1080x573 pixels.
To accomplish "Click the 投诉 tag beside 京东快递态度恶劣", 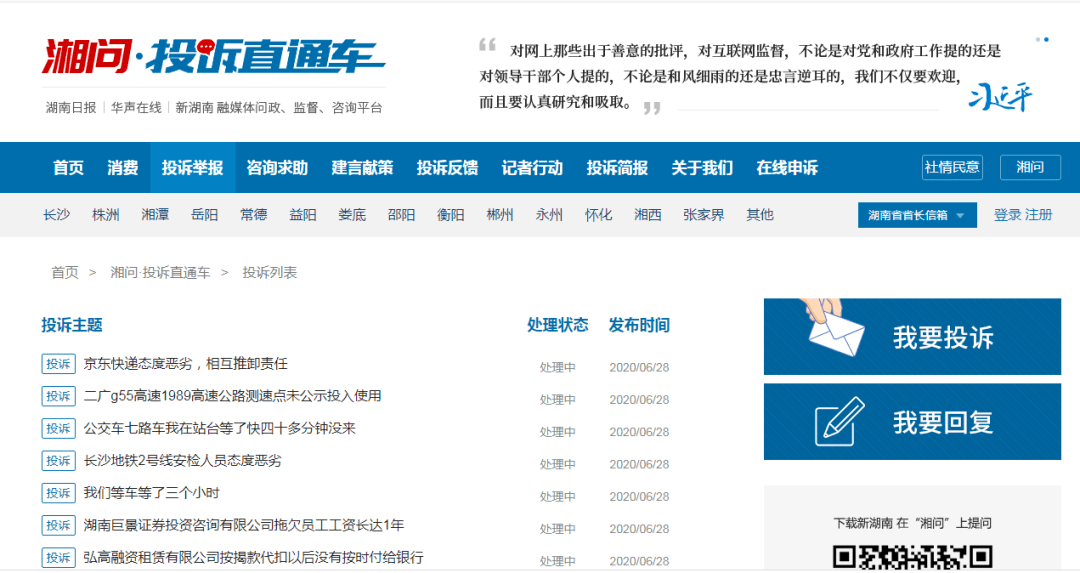I will coord(59,364).
